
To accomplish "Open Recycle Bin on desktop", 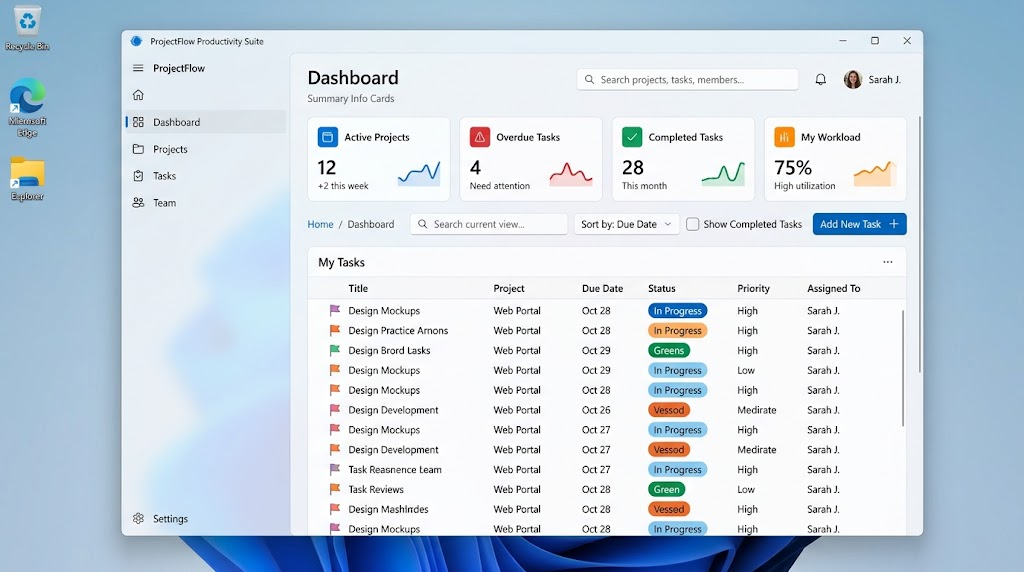I will pyautogui.click(x=27, y=29).
